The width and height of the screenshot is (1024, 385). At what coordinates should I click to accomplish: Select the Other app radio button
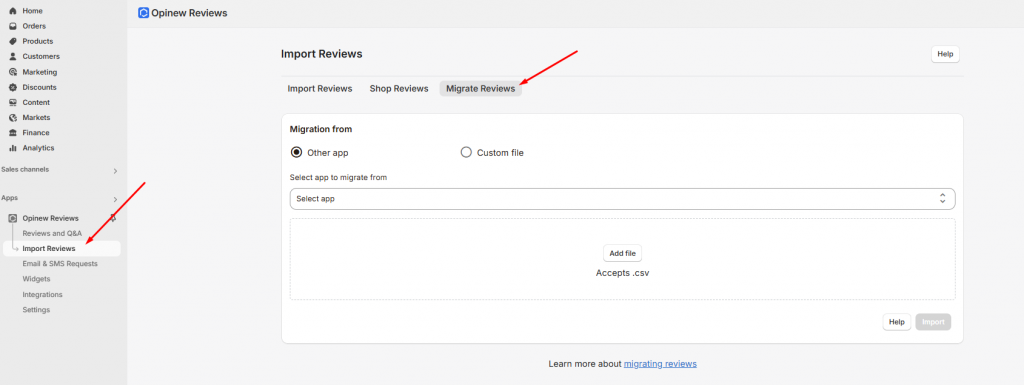click(296, 153)
